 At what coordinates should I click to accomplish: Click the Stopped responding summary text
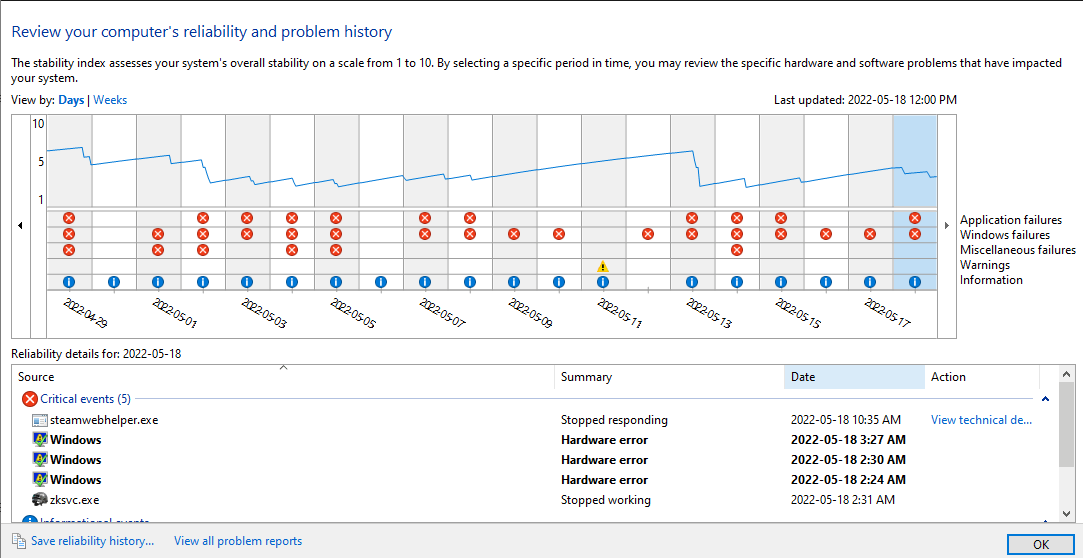[x=614, y=420]
